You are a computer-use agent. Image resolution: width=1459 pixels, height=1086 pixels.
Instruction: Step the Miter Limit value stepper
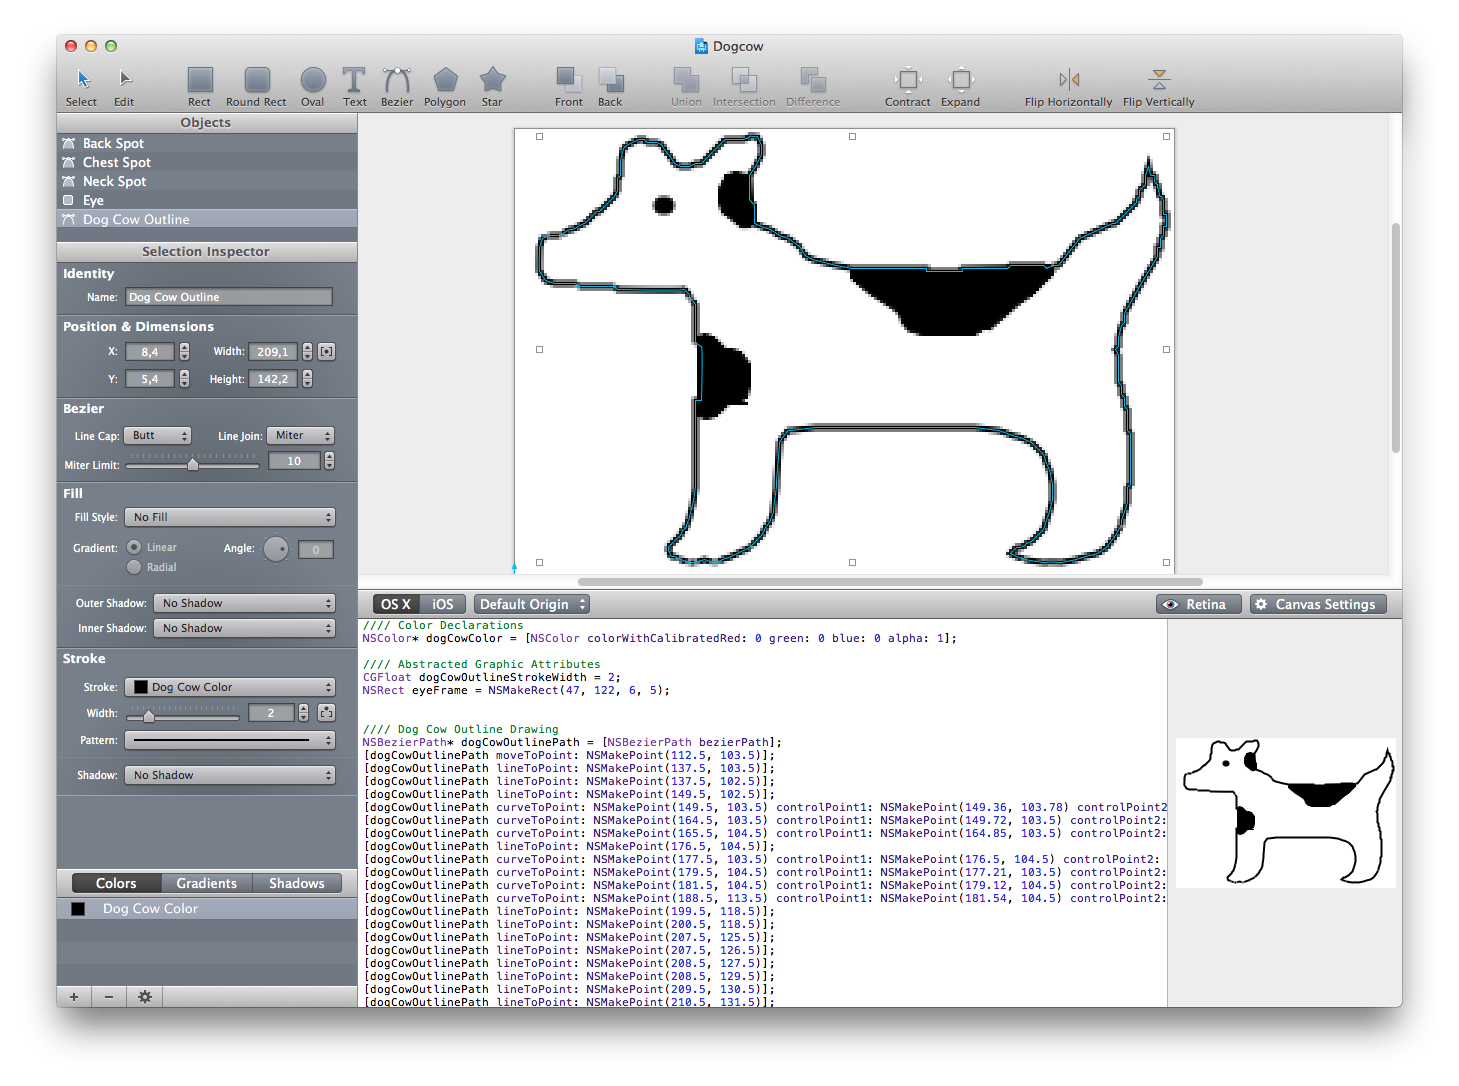[329, 461]
